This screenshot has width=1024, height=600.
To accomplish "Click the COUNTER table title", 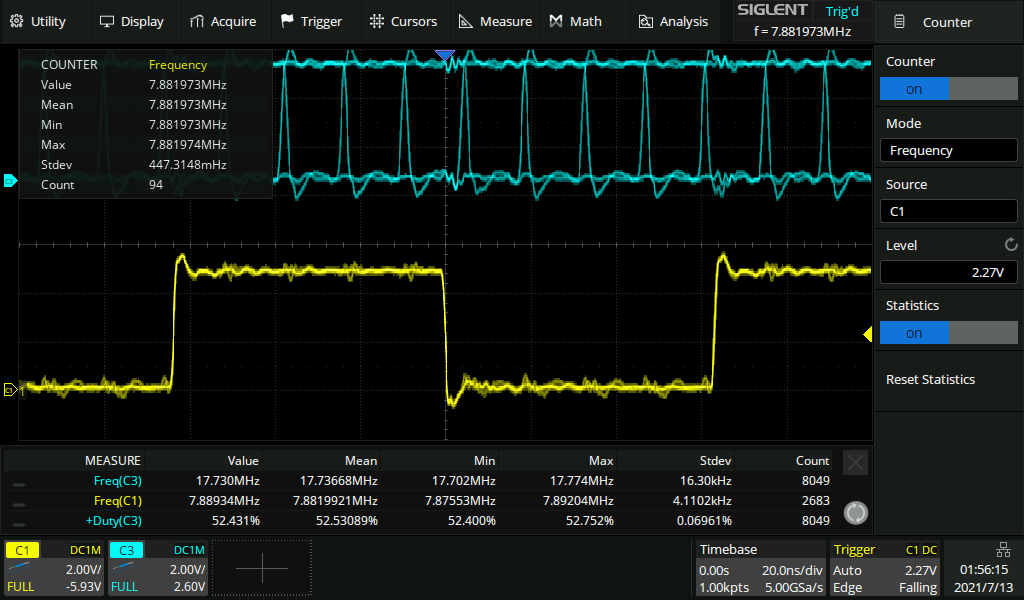I will (69, 65).
